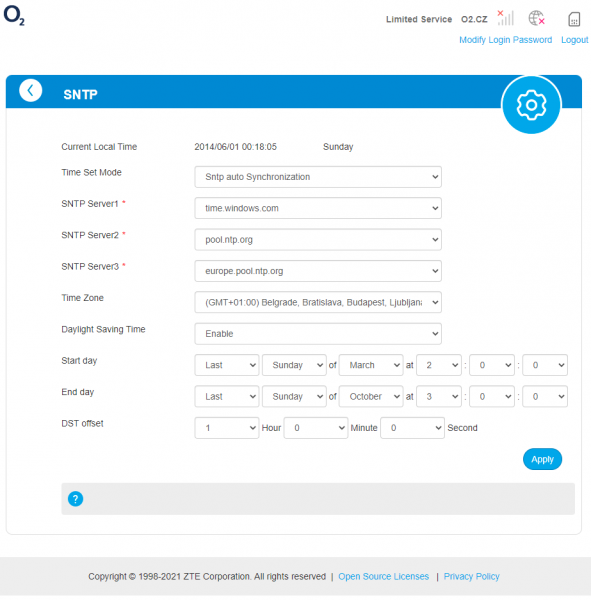Click the blue help question mark icon

click(x=75, y=499)
